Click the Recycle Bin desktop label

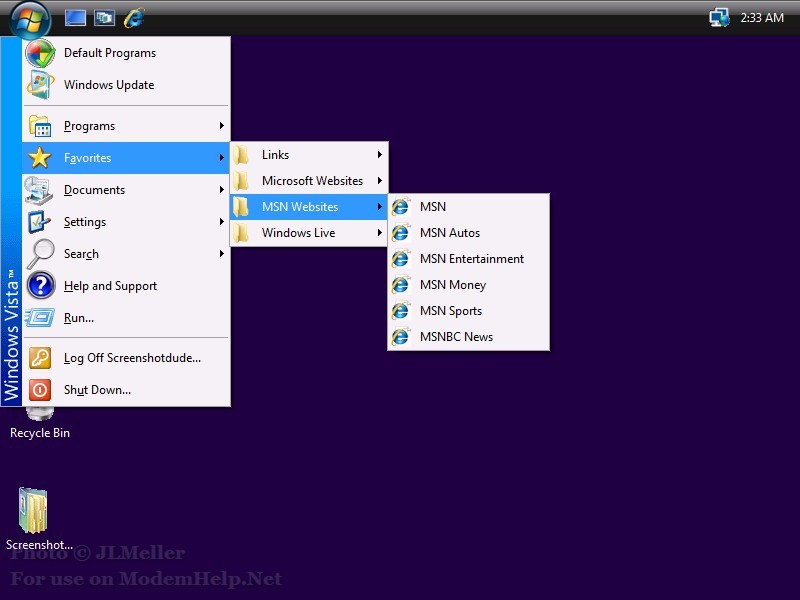40,433
